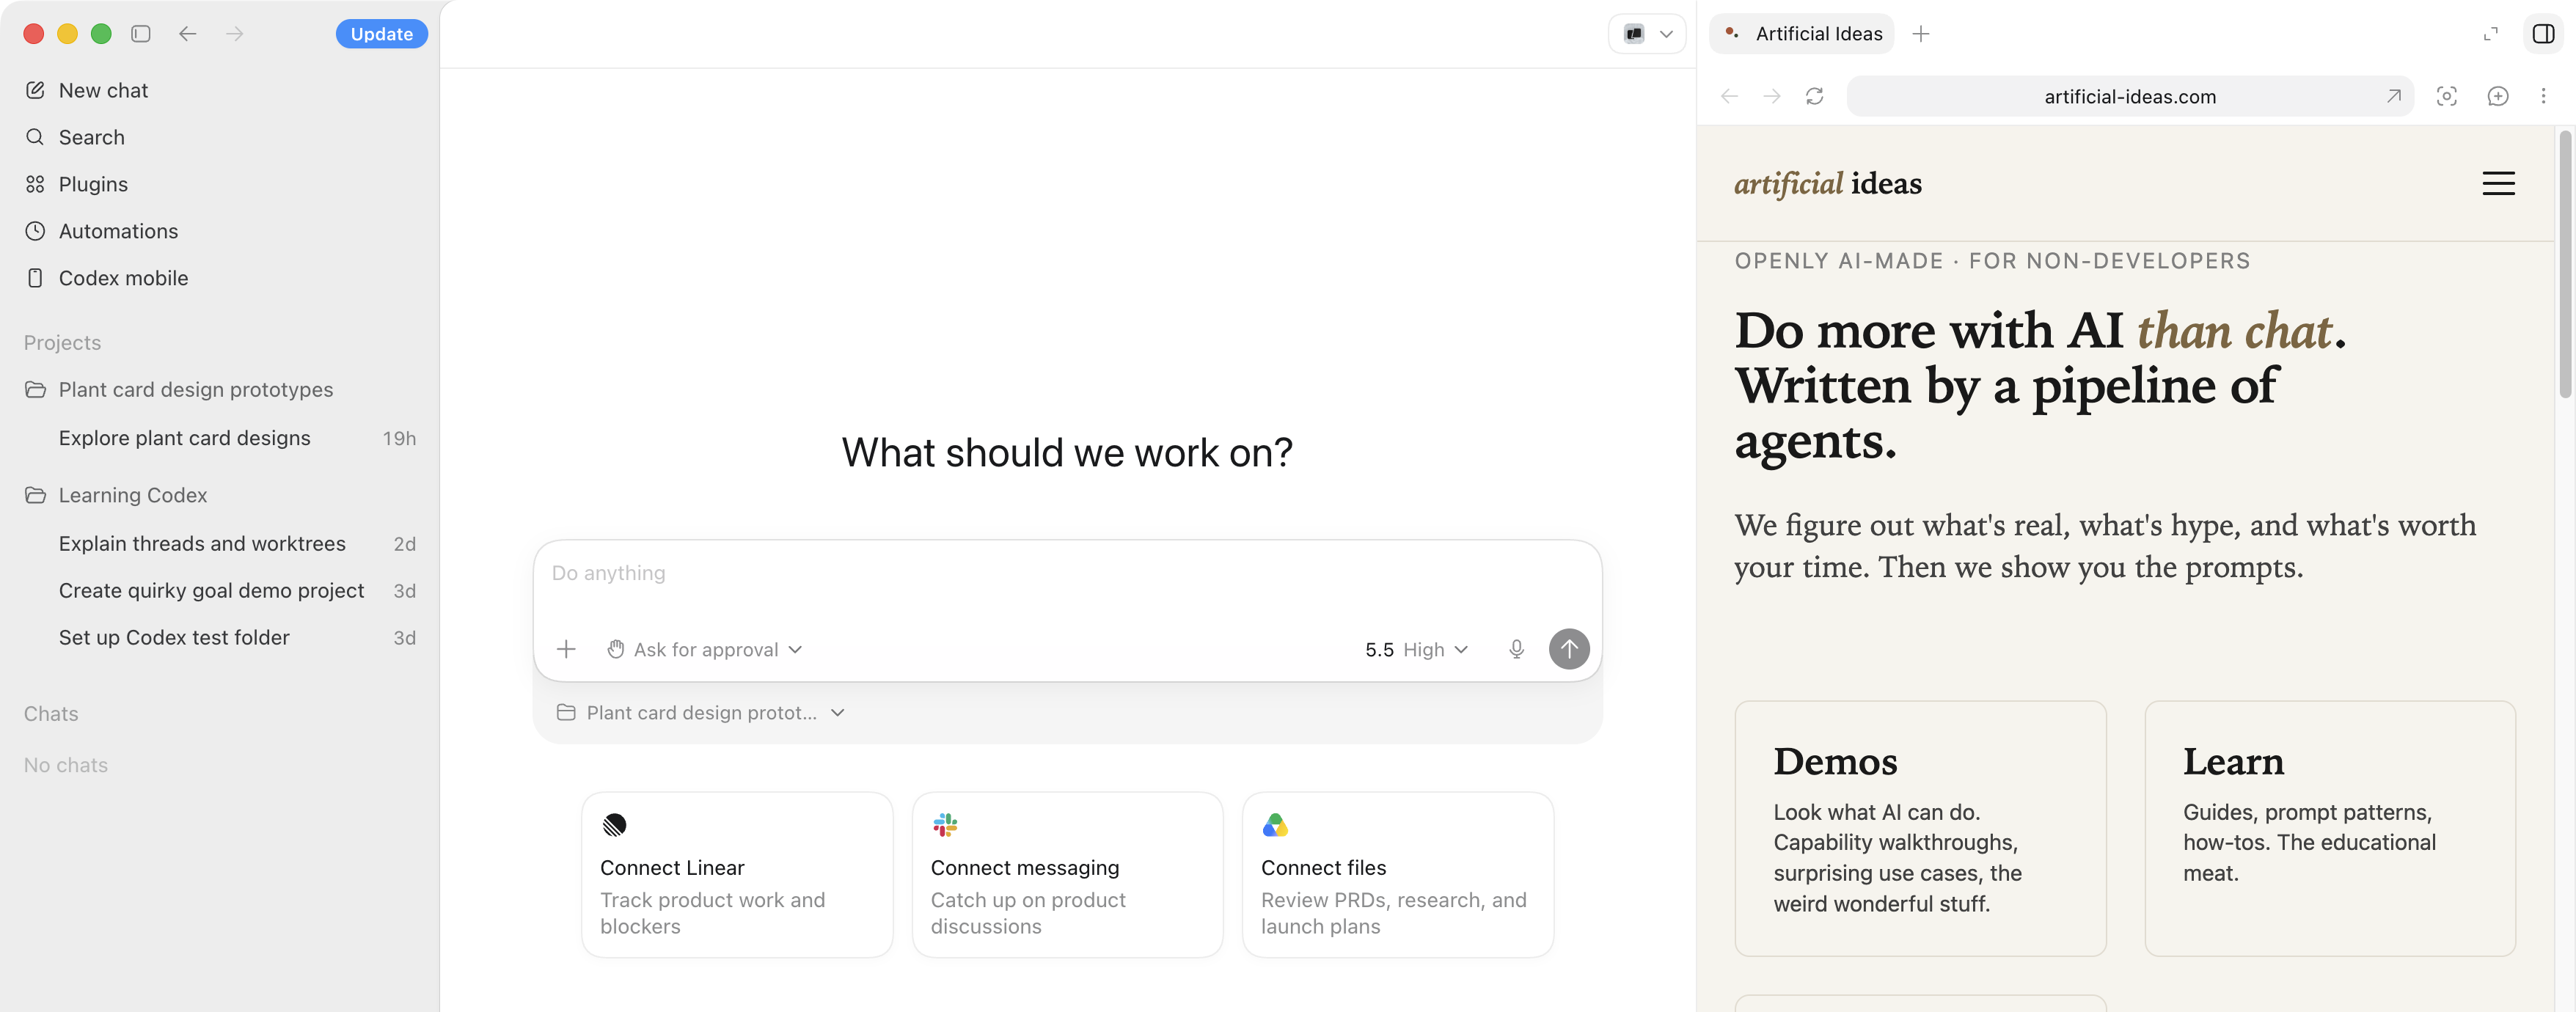
Task: Click the add-to-chat icon in browser toolbar
Action: coord(2497,96)
